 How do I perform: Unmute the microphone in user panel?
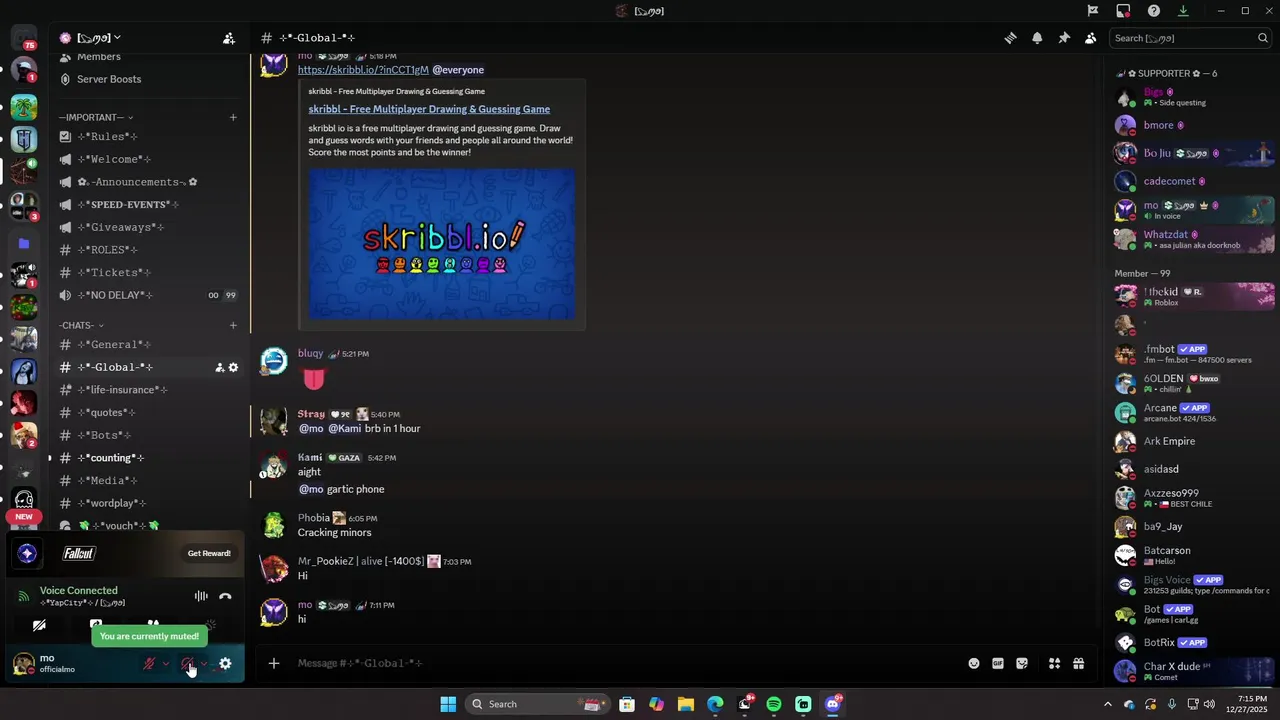tap(149, 663)
